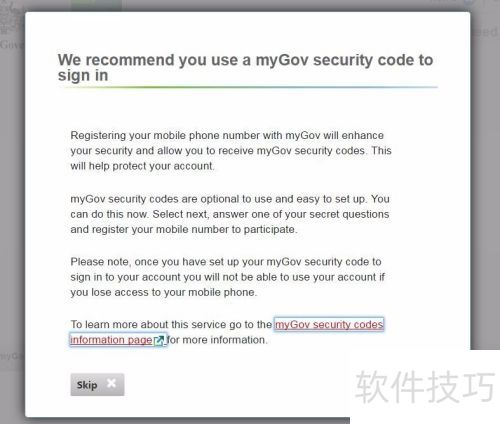
Task: Click the X icon on Skip button
Action: coord(111,384)
